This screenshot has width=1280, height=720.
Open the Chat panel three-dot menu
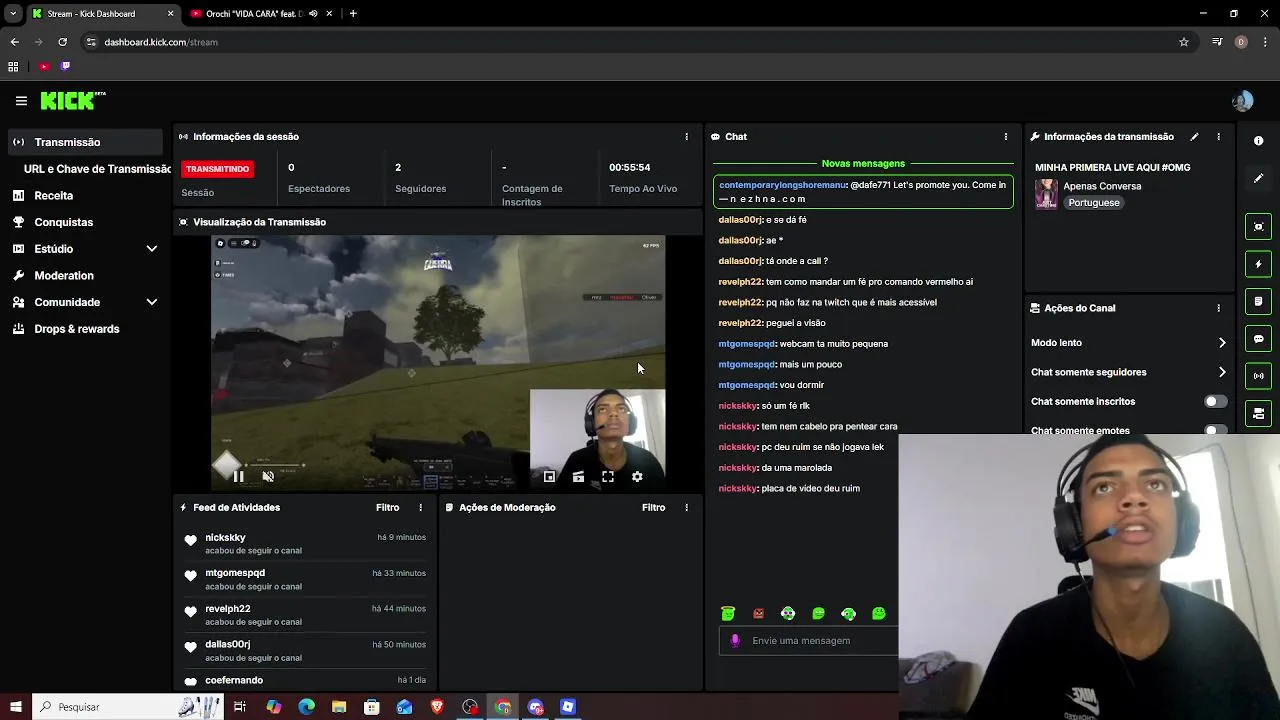pyautogui.click(x=1006, y=137)
